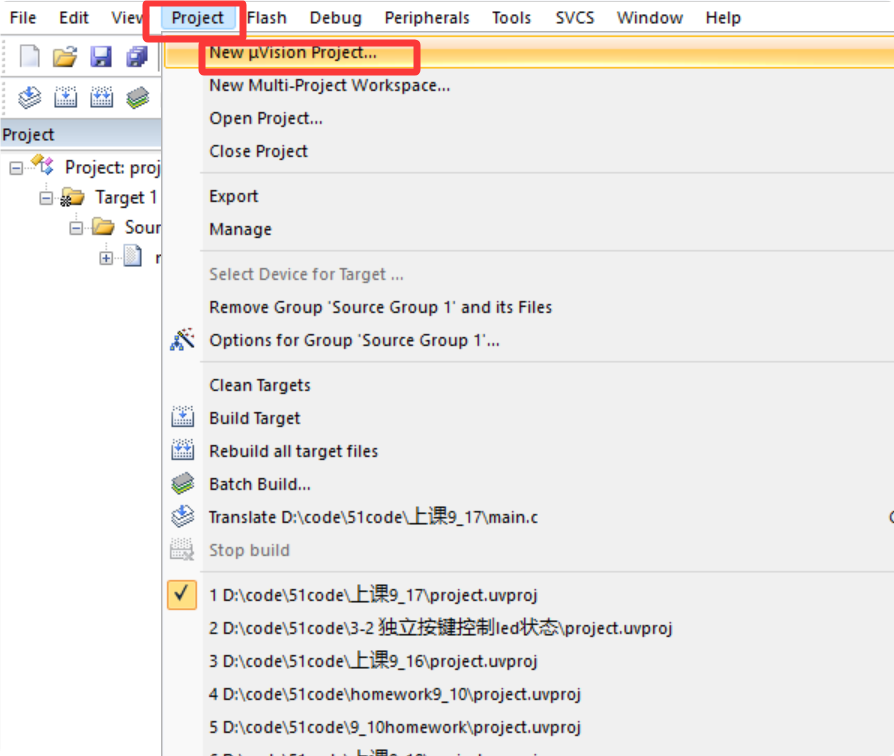Toggle checkmark for recent project 1
Image resolution: width=894 pixels, height=756 pixels.
click(x=182, y=595)
